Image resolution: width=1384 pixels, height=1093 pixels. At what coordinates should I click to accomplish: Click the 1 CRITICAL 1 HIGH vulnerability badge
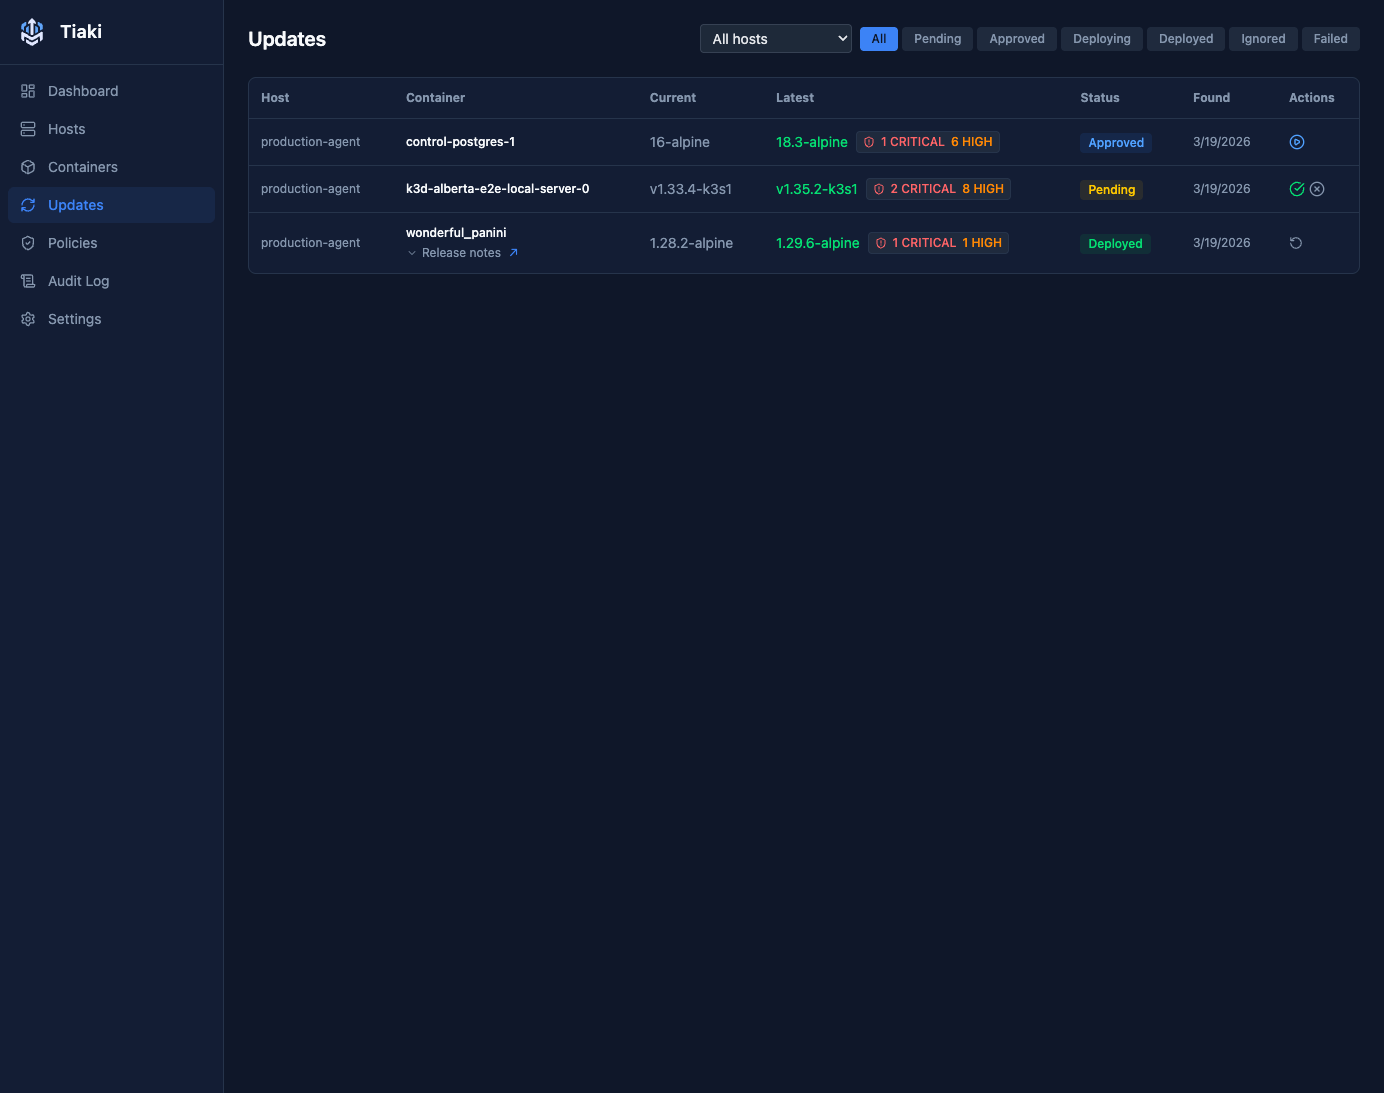(938, 243)
